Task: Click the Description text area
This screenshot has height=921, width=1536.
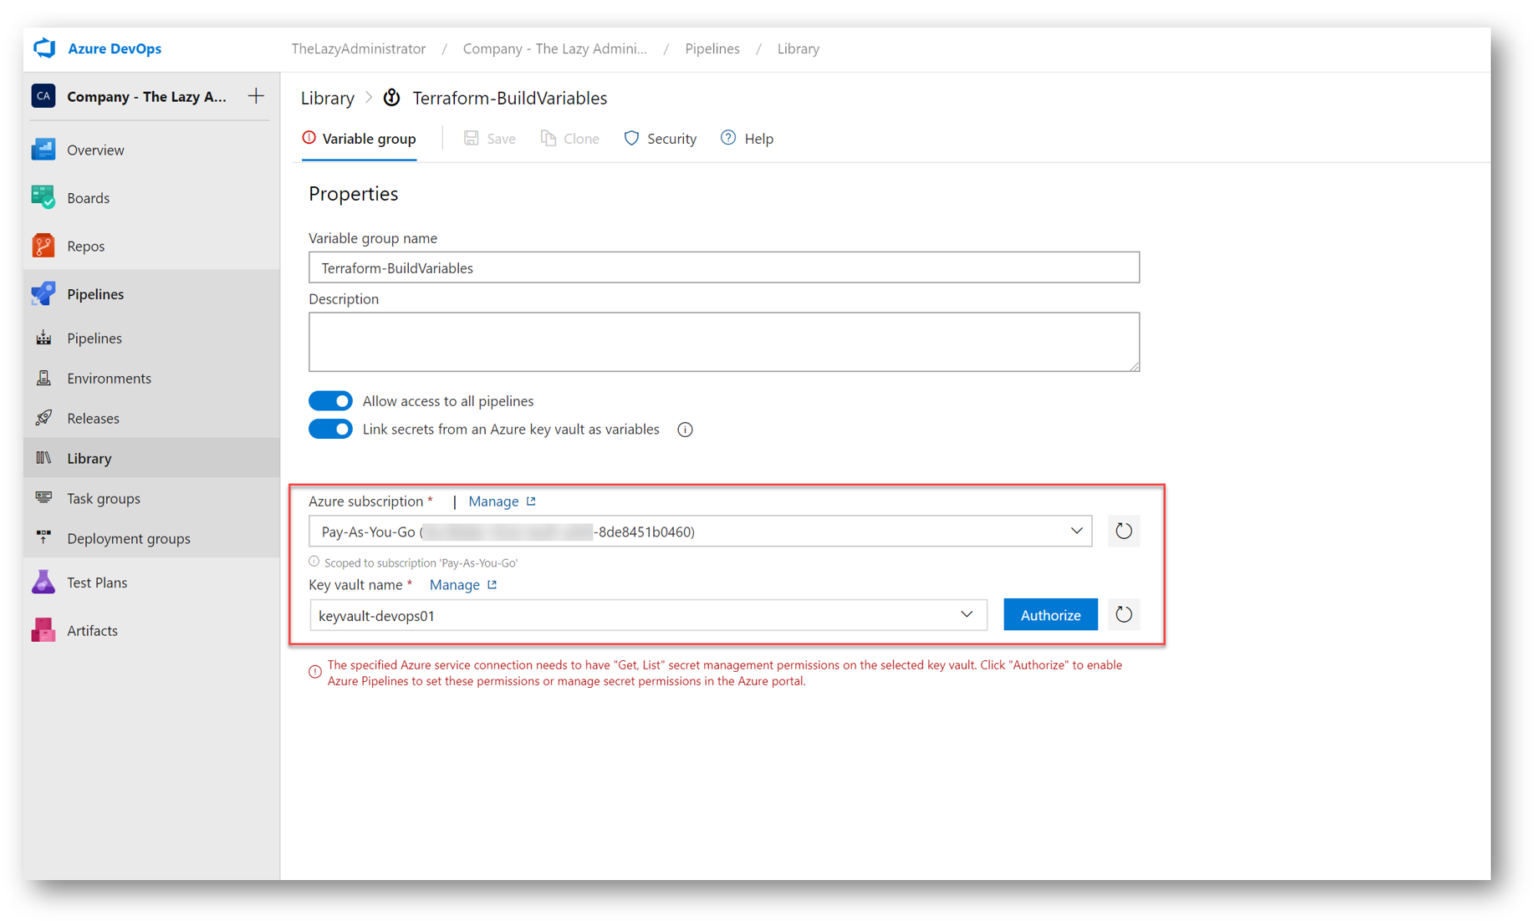Action: pyautogui.click(x=724, y=342)
